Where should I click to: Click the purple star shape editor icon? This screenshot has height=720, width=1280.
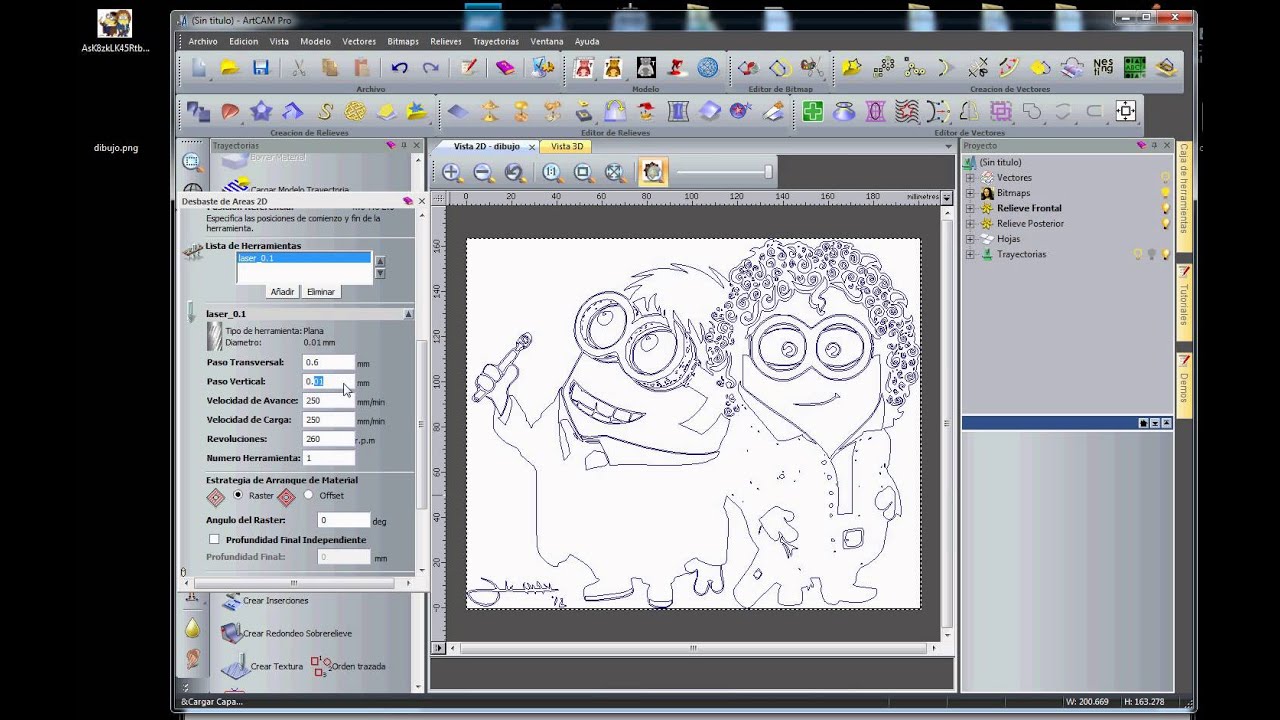coord(261,112)
